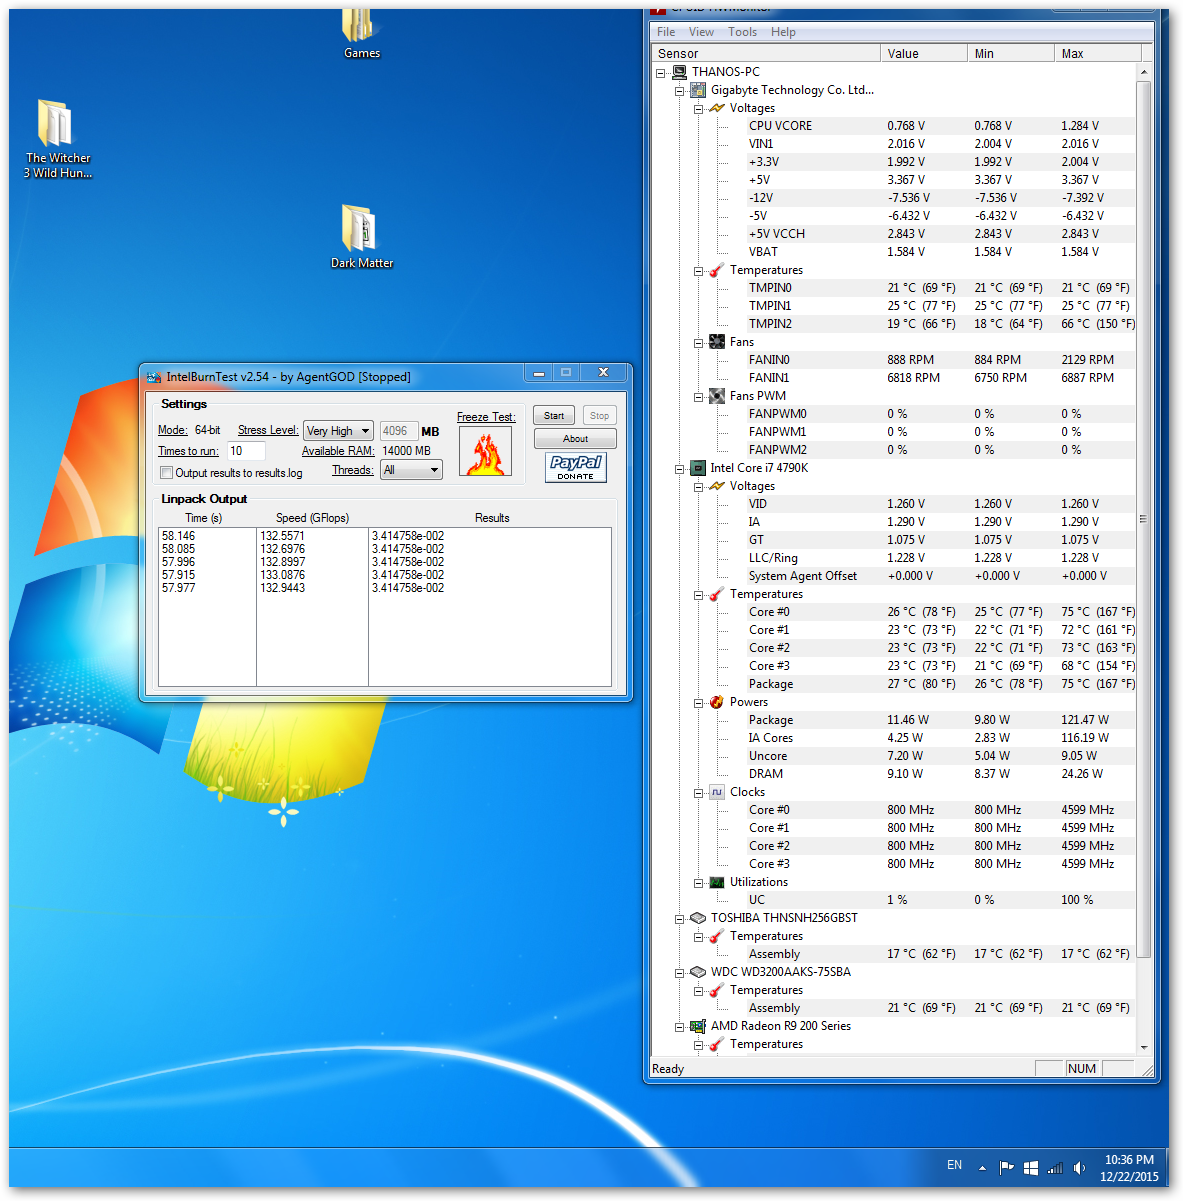
Task: Click the Stop button in IntelBurnTest
Action: 599,415
